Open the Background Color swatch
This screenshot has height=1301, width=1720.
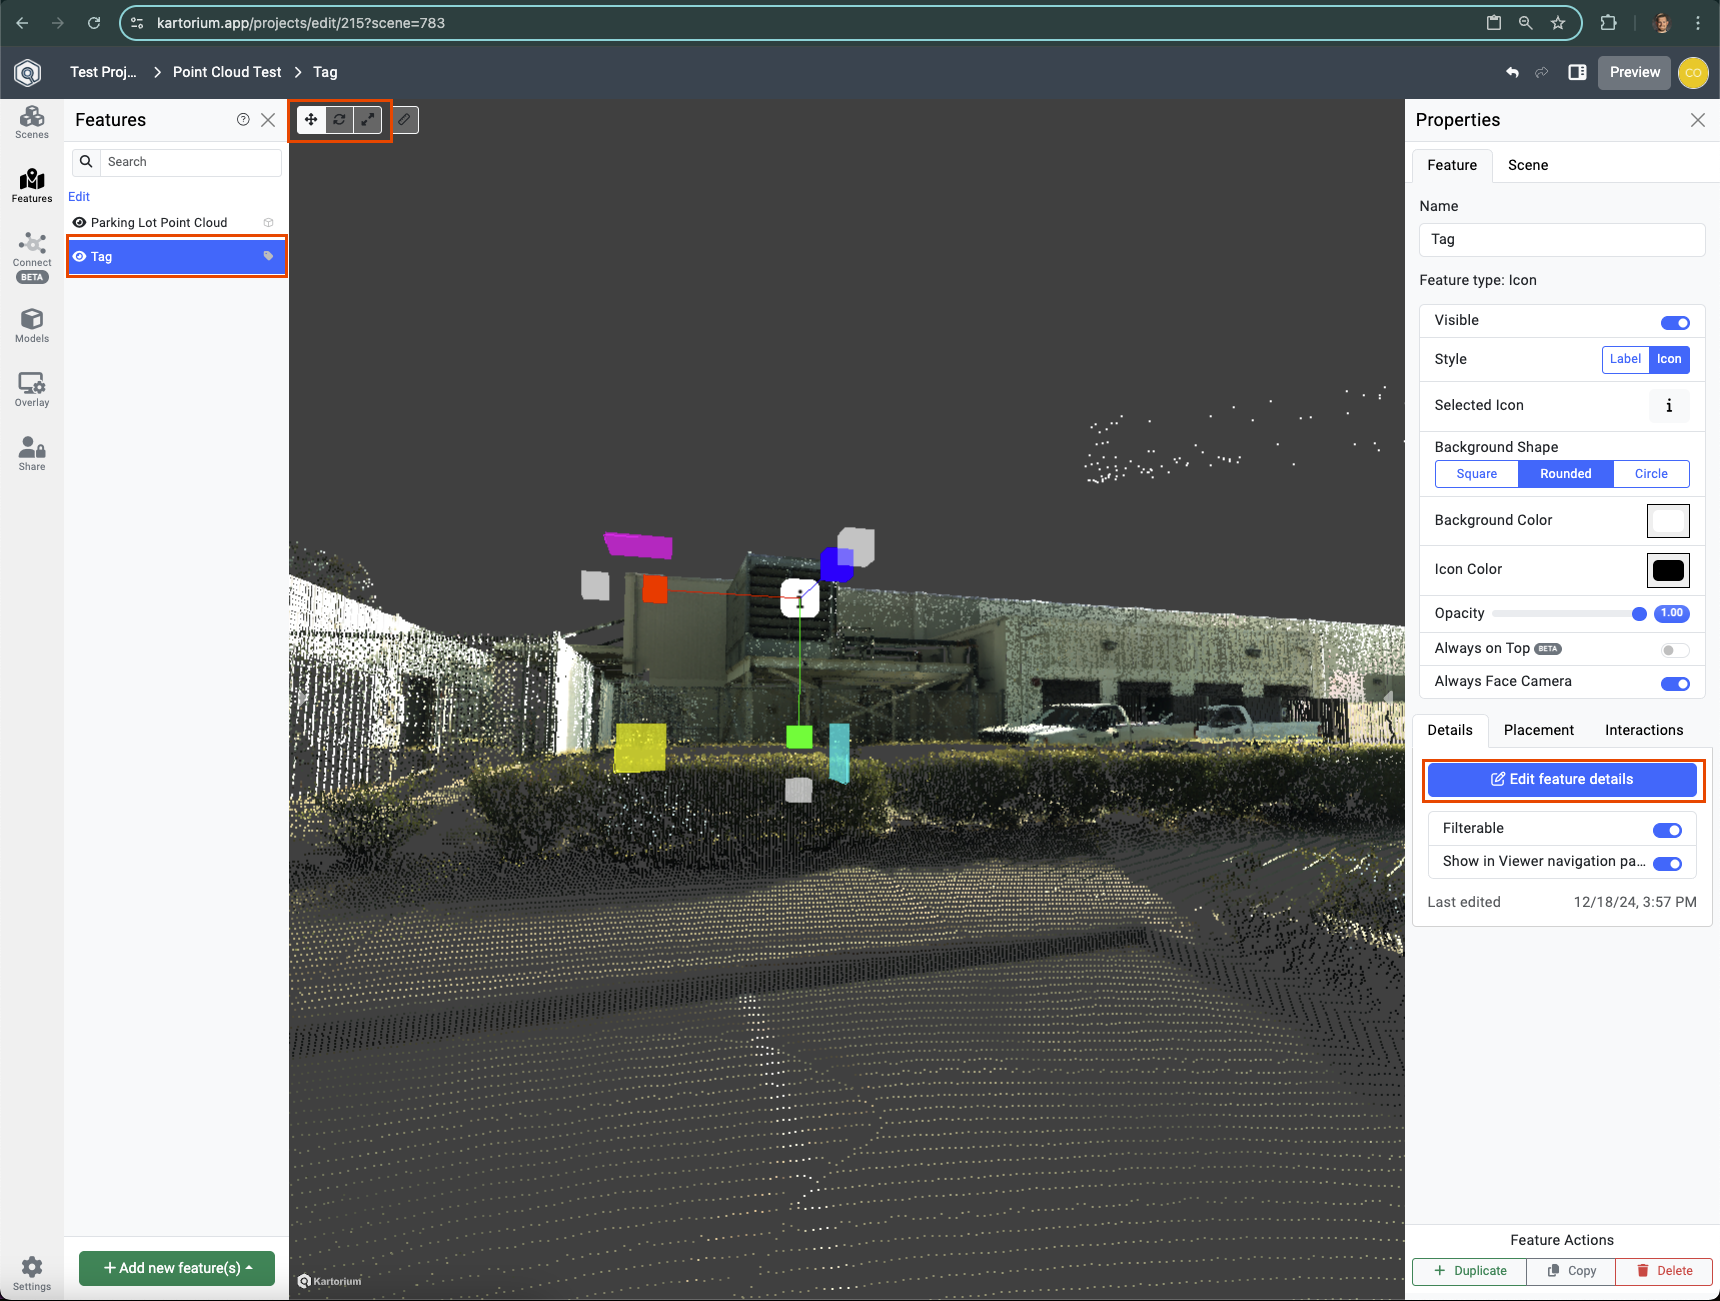tap(1668, 521)
